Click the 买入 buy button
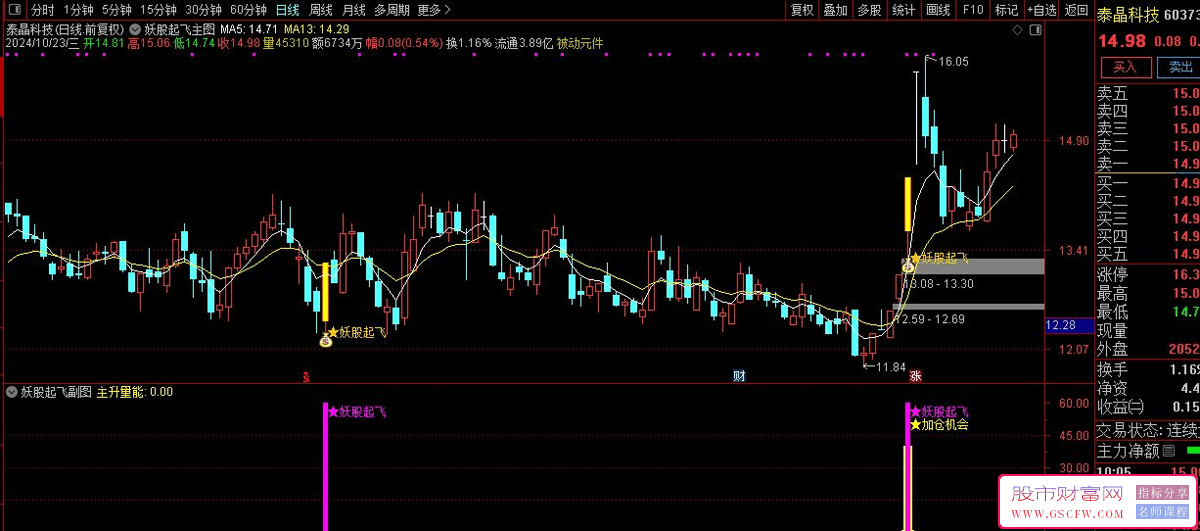 pyautogui.click(x=1125, y=68)
